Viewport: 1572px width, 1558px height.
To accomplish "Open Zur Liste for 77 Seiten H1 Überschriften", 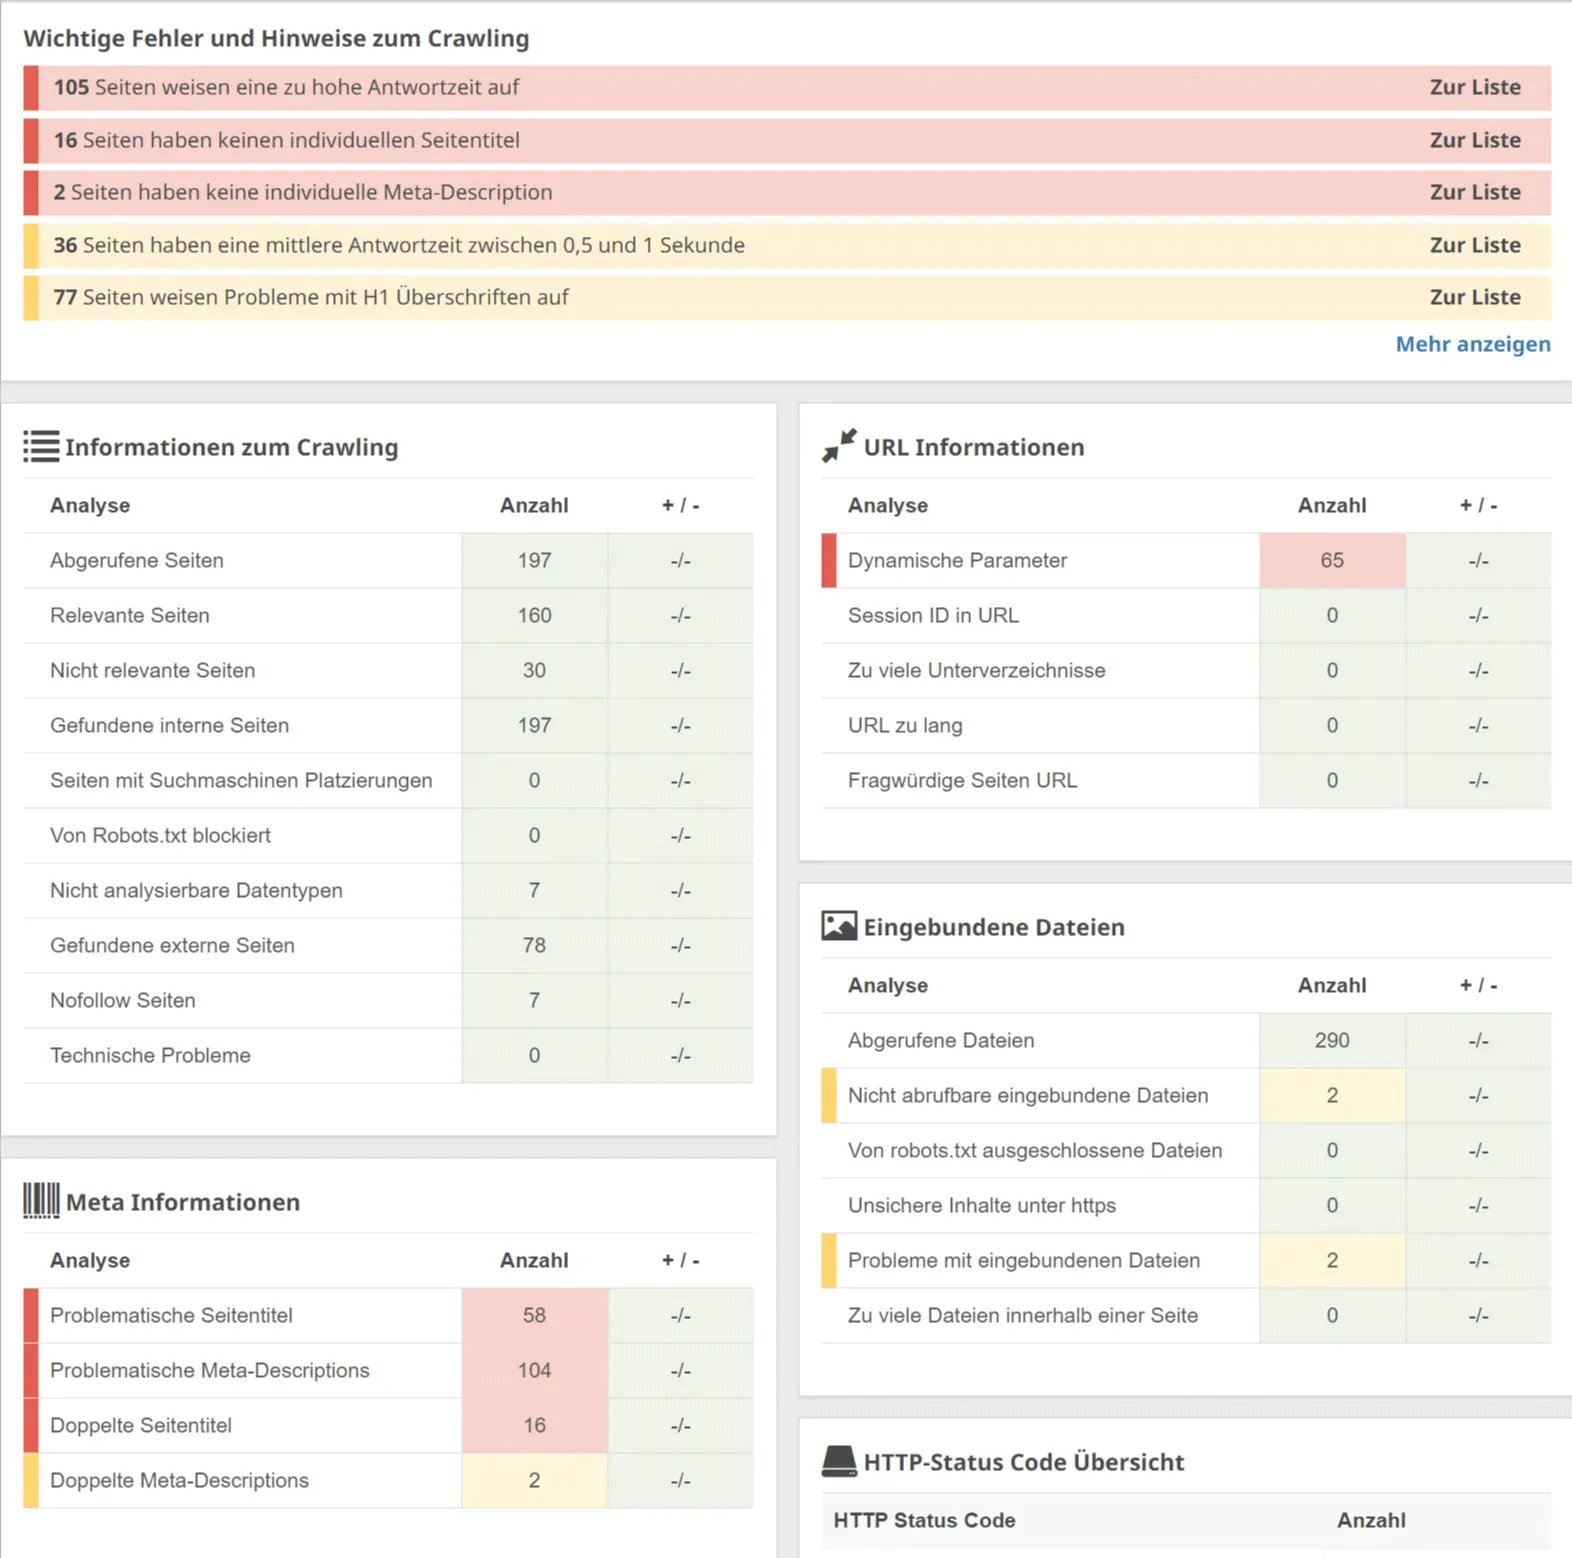I will pyautogui.click(x=1475, y=297).
